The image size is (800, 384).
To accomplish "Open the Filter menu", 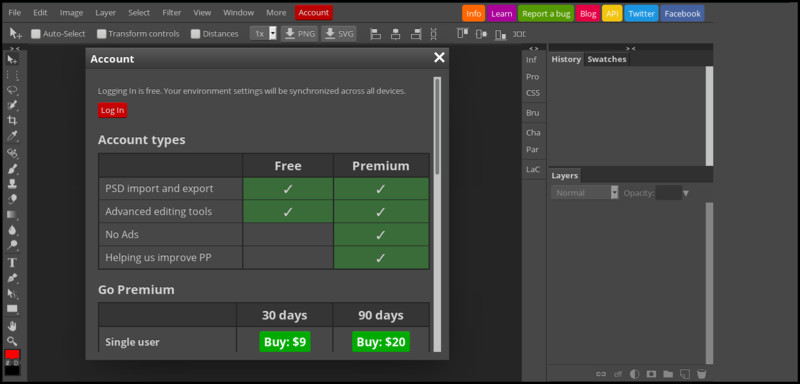I will (171, 13).
